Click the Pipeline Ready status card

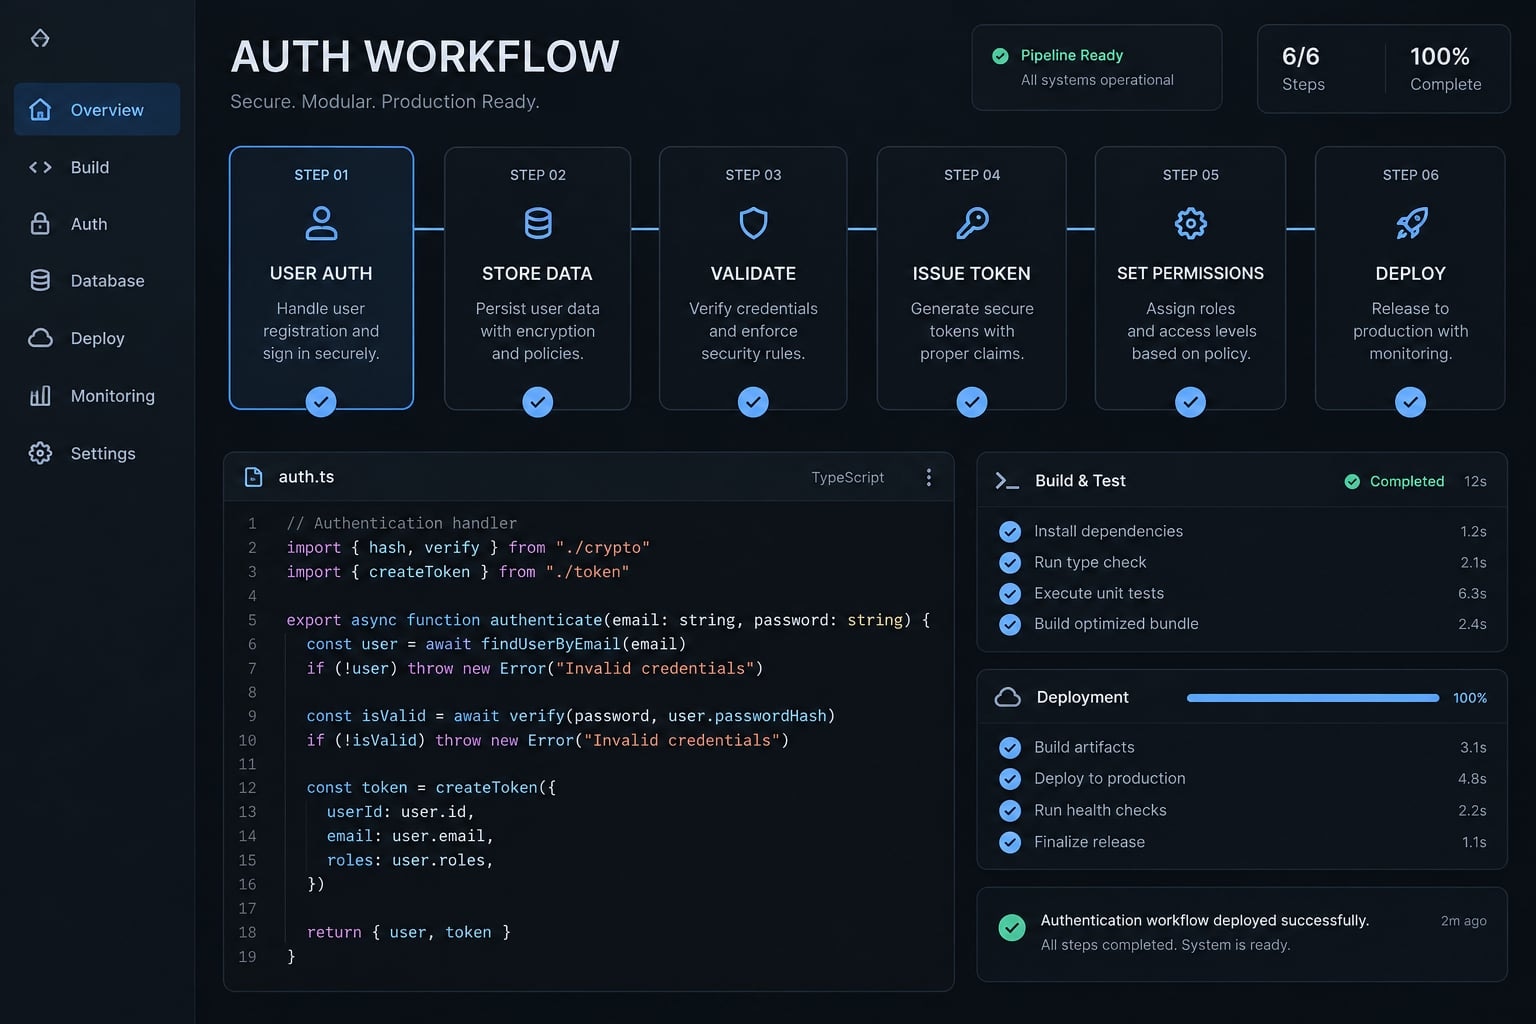point(1097,67)
